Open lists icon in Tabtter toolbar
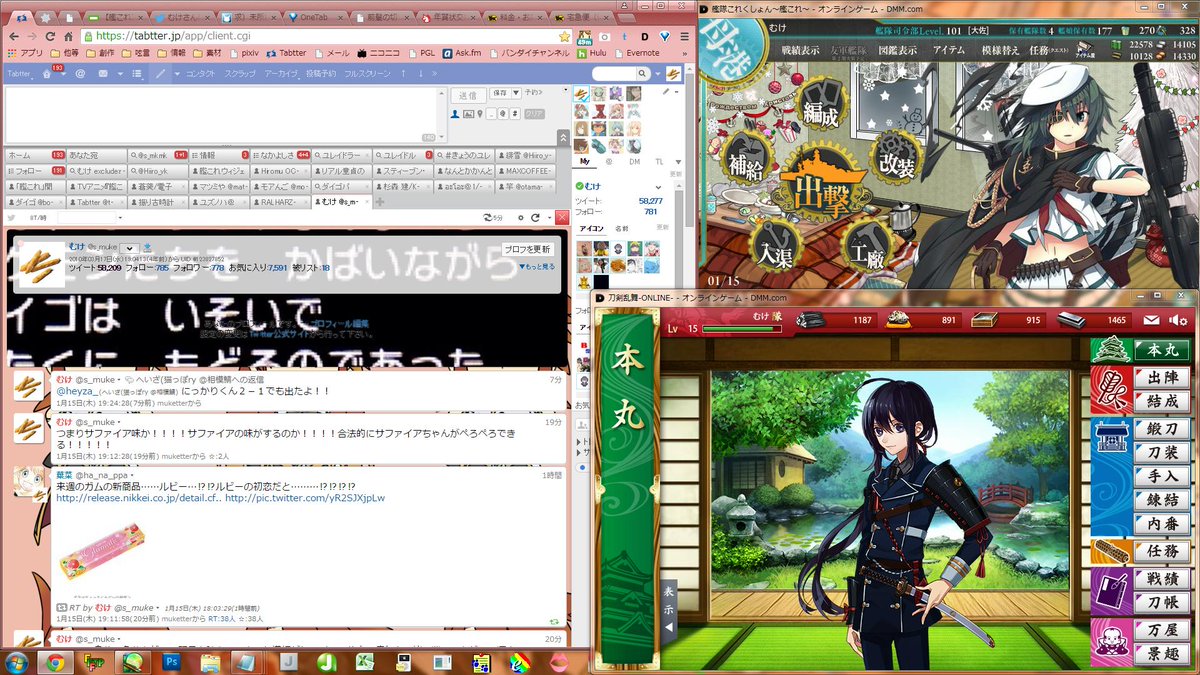1200x675 pixels. 136,74
